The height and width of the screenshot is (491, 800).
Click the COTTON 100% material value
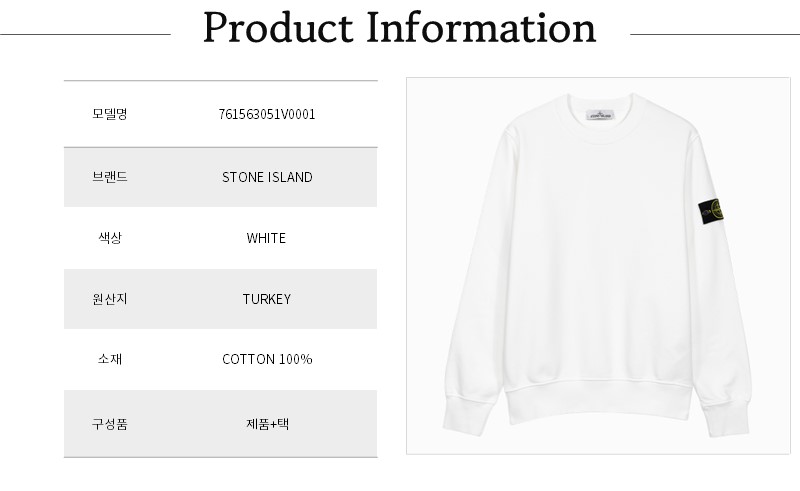(267, 359)
